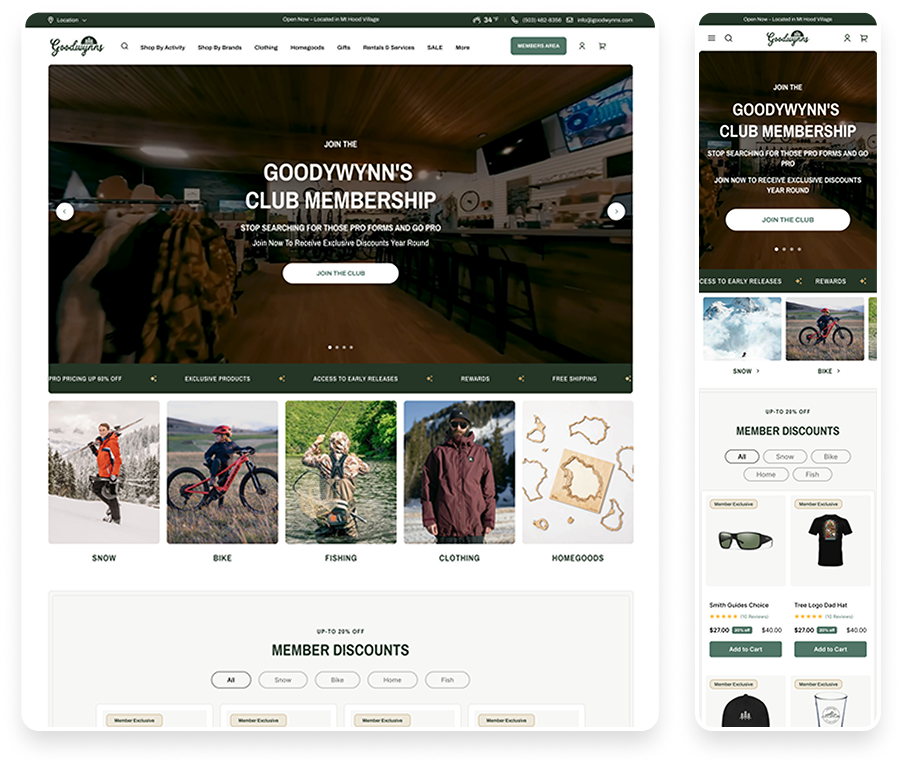
Task: Click the search magnifier in desktop navigation bar
Action: coord(125,46)
